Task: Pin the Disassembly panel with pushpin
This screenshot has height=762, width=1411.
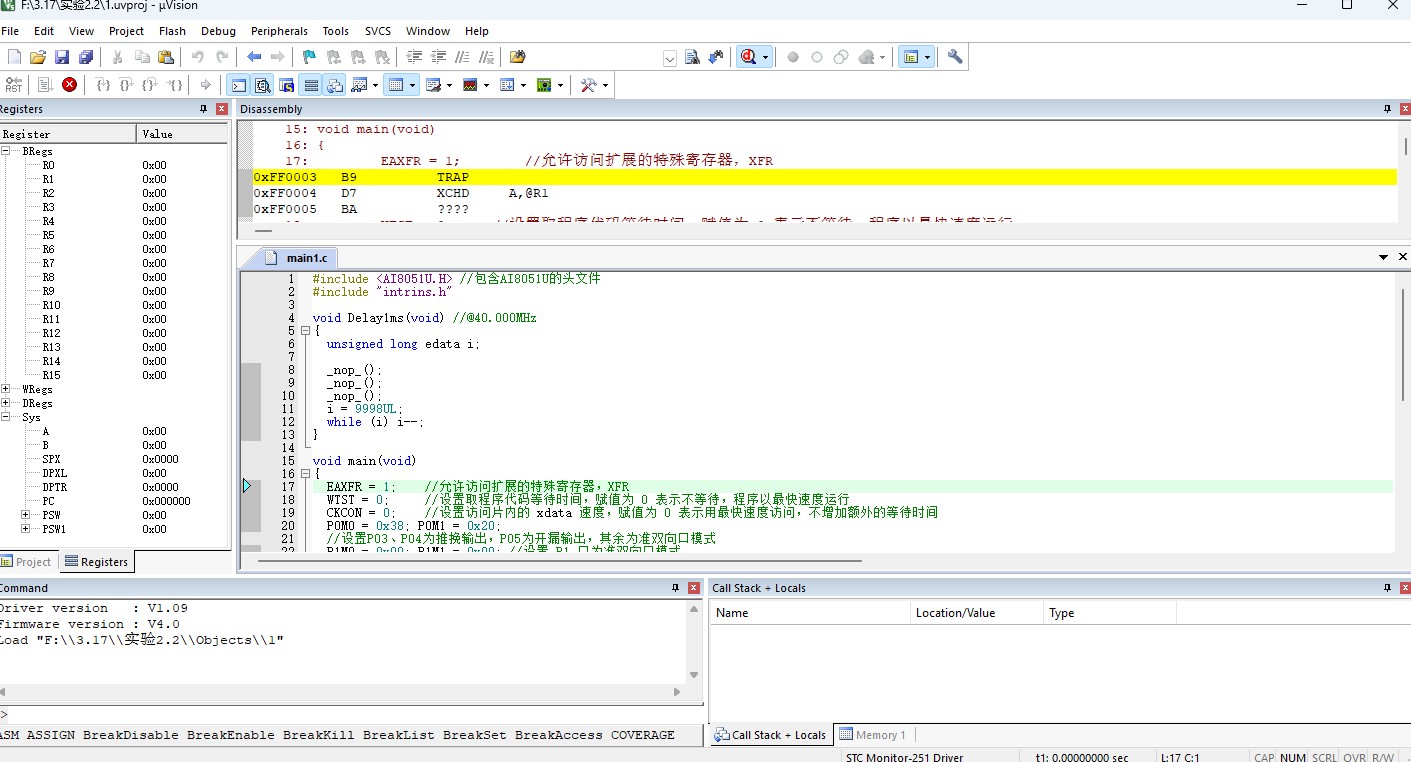Action: [1387, 109]
